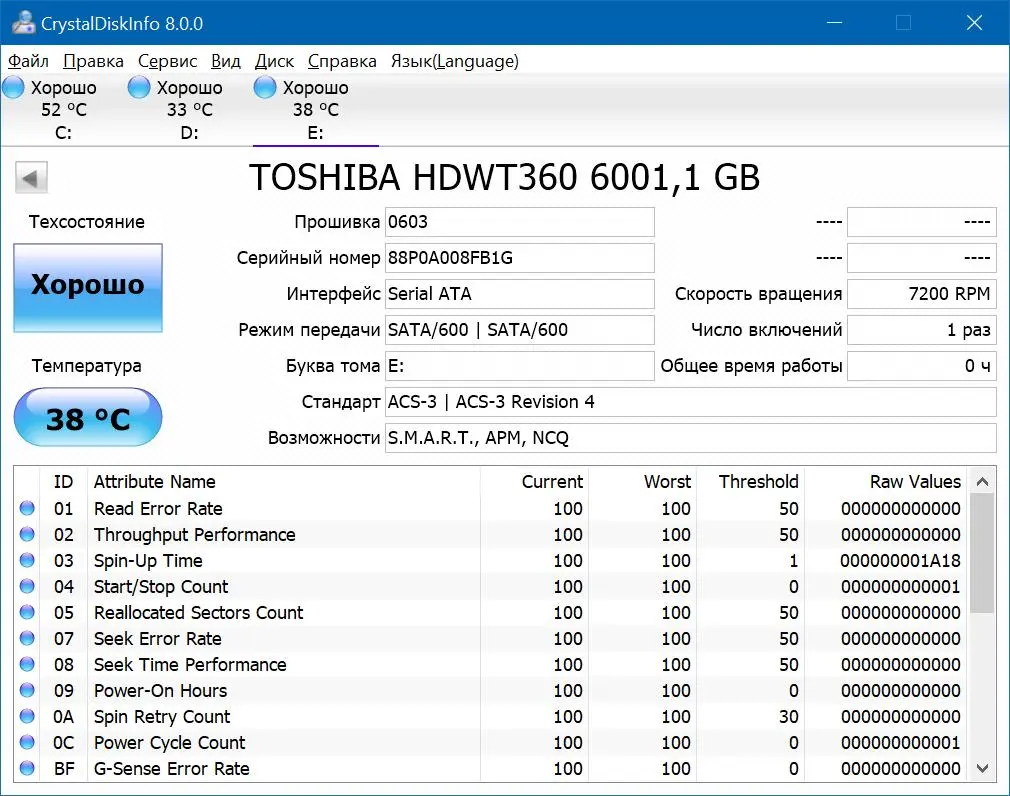
Task: Click status dot for Power Cycle Count
Action: (27, 742)
